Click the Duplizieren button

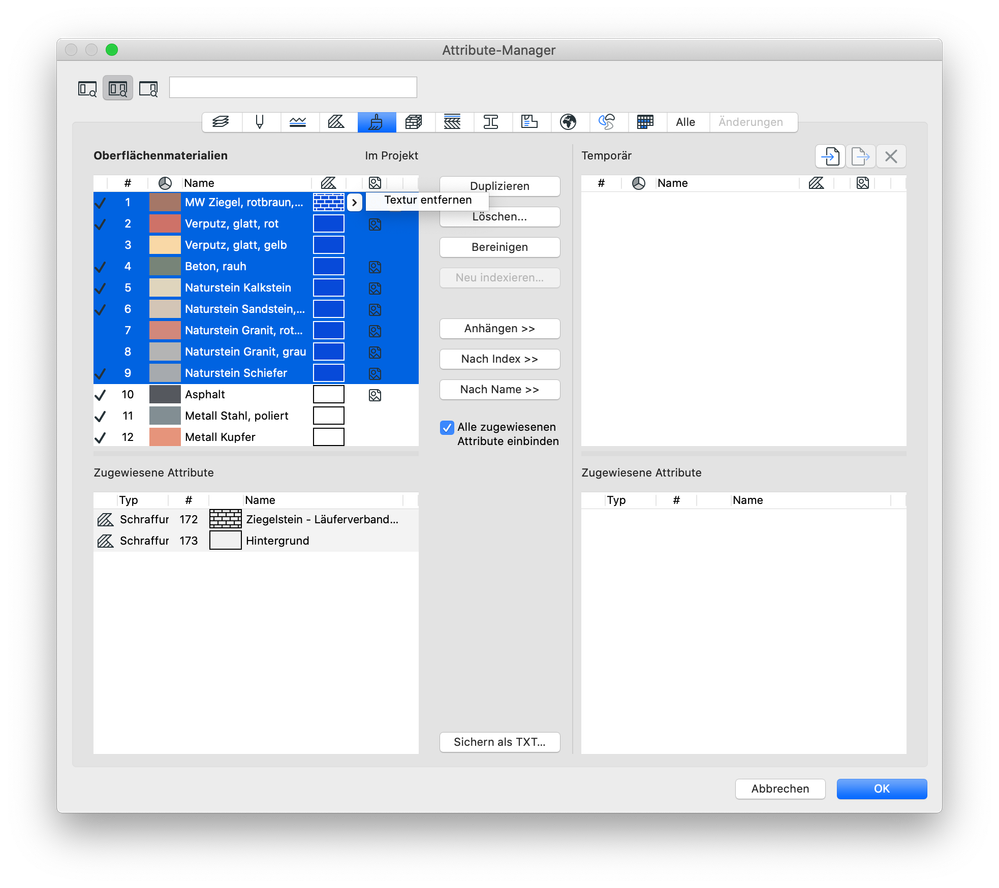500,186
